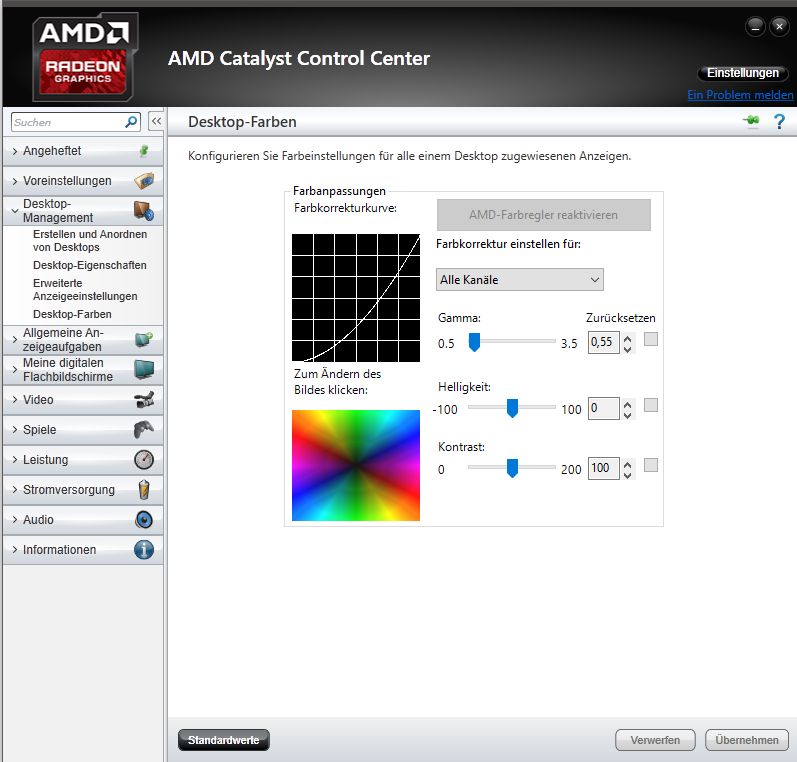Image resolution: width=797 pixels, height=762 pixels.
Task: Check the Kontrast reset checkbox
Action: (651, 465)
